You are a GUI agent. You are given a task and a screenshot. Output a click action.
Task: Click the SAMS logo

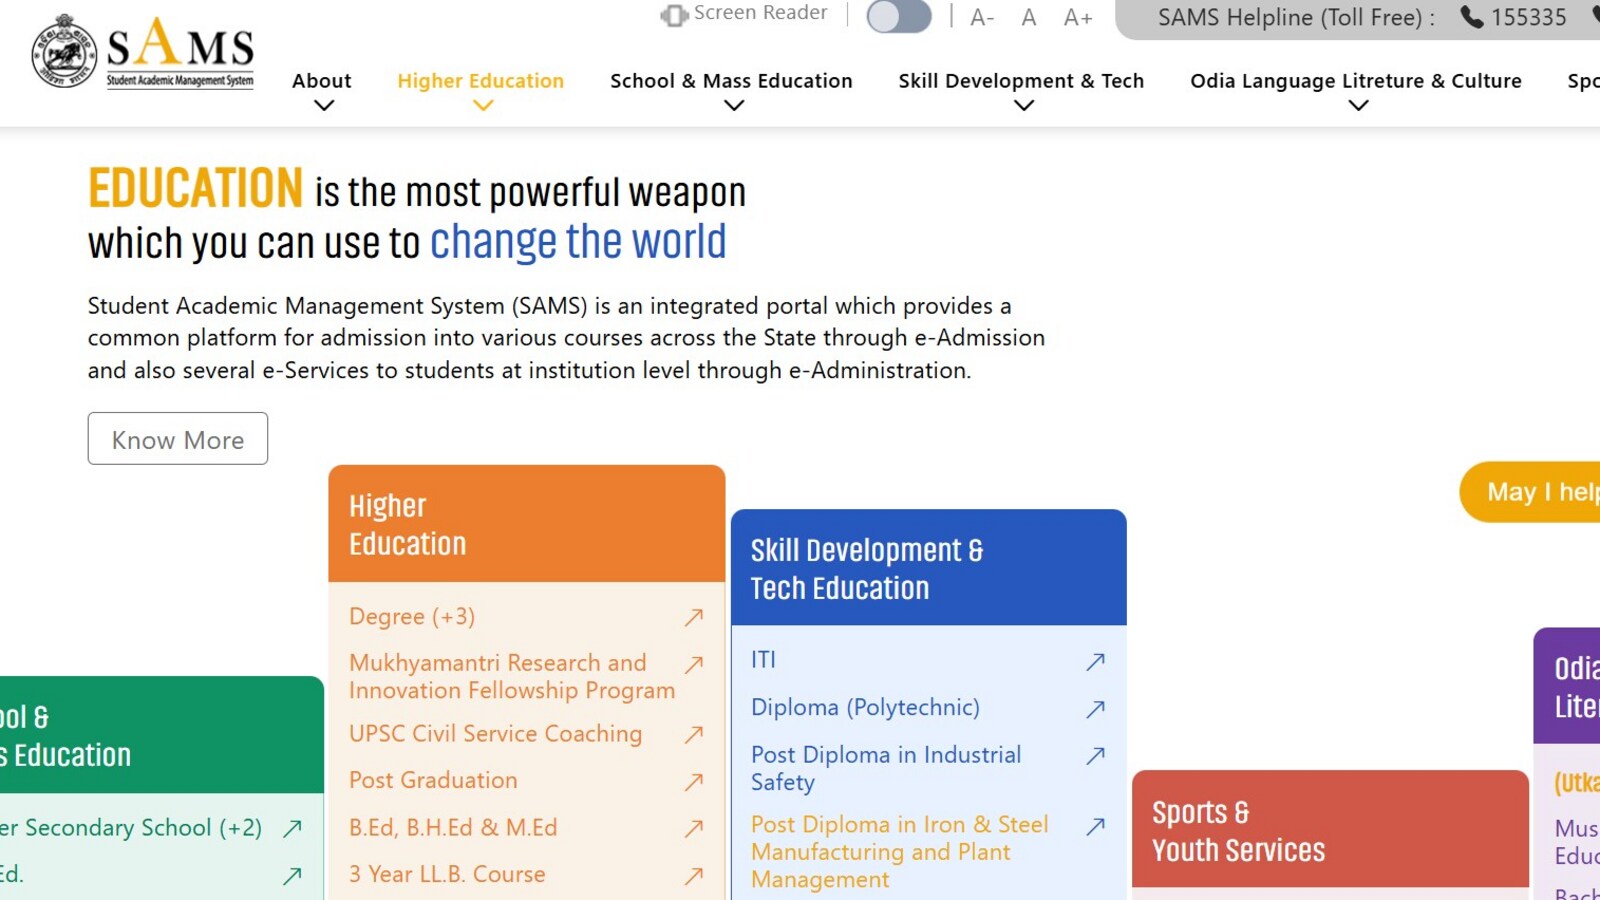click(140, 50)
